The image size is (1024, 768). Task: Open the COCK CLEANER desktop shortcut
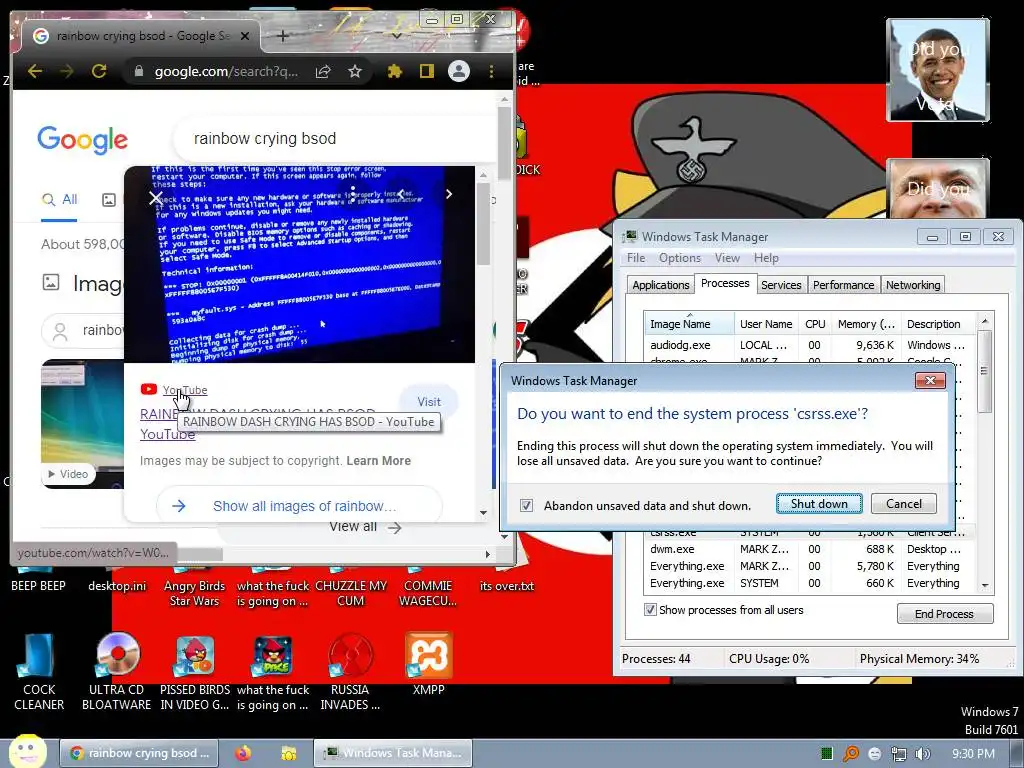coord(39,671)
